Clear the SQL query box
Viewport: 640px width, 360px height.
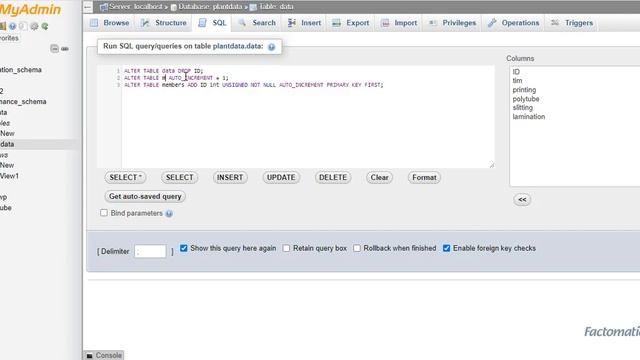click(x=380, y=178)
